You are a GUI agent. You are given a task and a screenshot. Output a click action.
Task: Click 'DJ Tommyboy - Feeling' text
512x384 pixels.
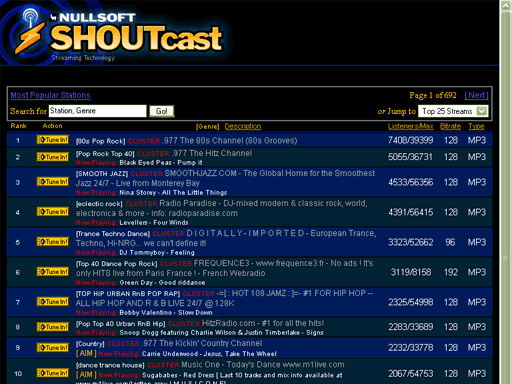[157, 253]
